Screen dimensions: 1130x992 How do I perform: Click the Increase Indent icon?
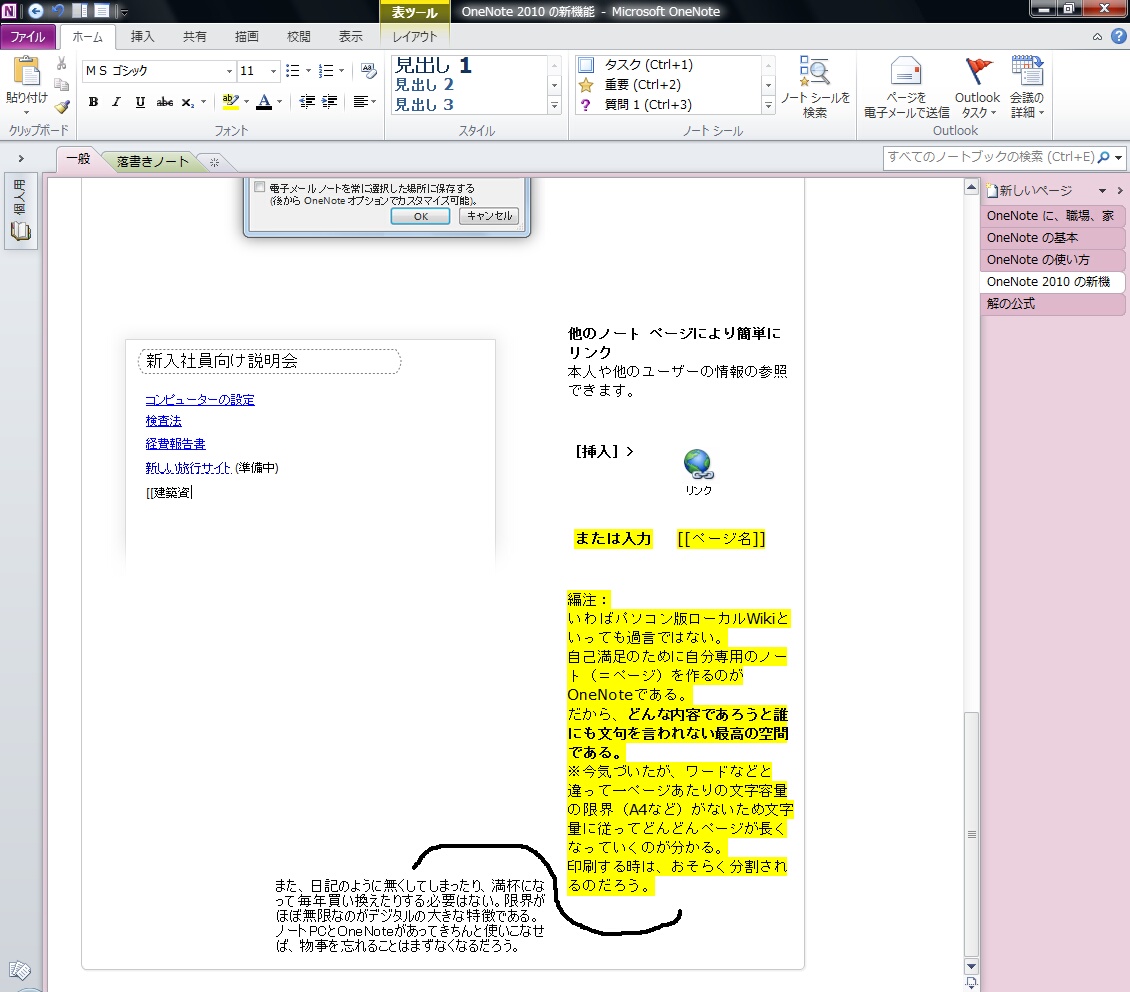(x=329, y=102)
